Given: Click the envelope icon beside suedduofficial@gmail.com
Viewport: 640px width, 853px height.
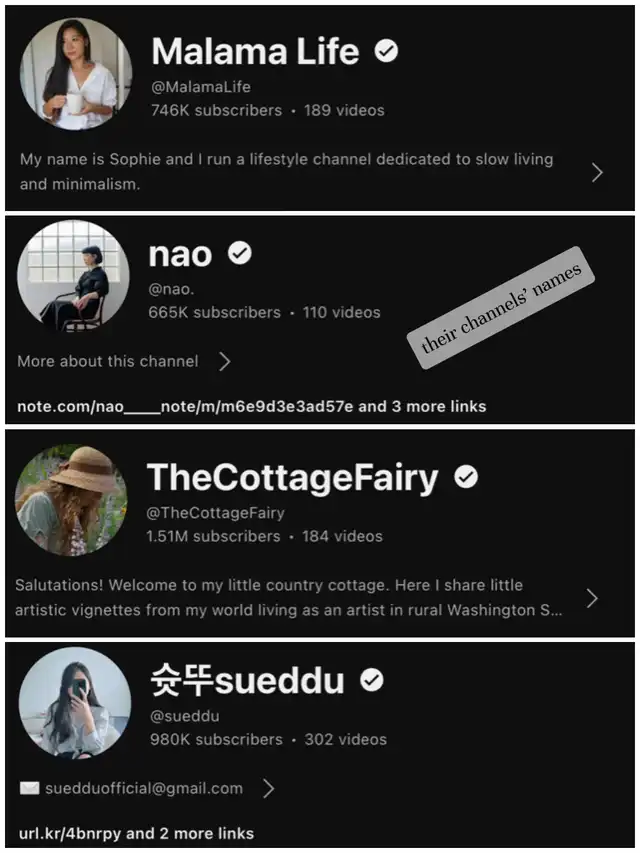Looking at the screenshot, I should pos(29,788).
